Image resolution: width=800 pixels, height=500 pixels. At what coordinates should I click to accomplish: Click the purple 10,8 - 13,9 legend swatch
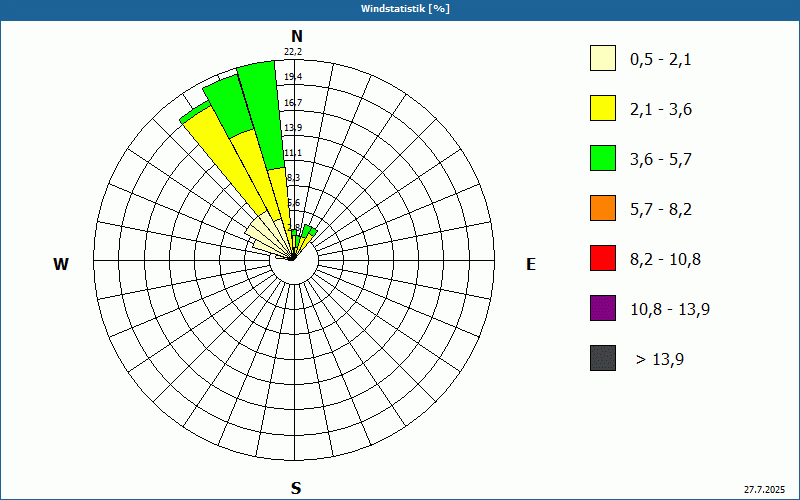(603, 308)
